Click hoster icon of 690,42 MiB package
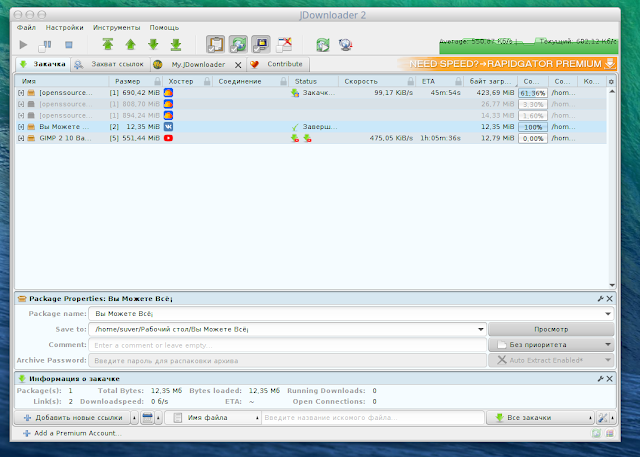The height and width of the screenshot is (457, 640). (168, 93)
